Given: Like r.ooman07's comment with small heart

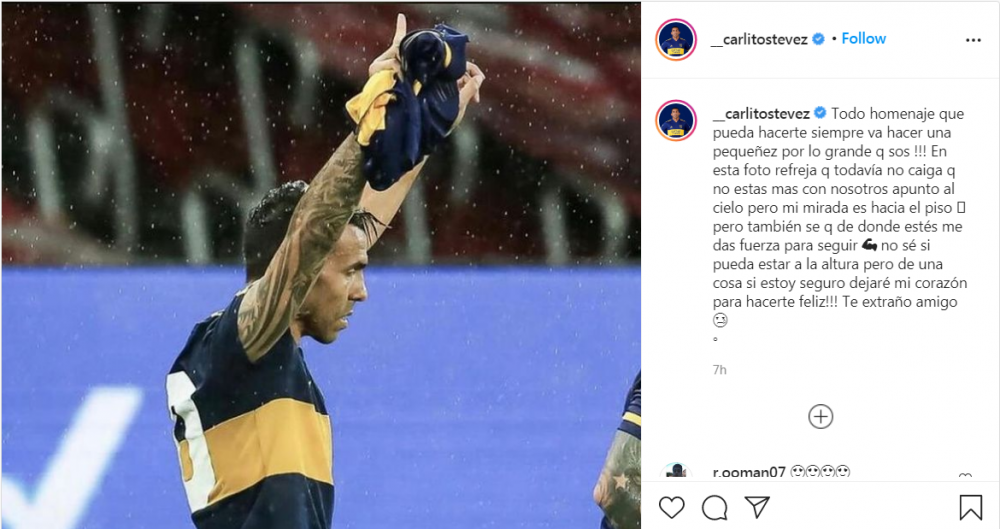Looking at the screenshot, I should pos(965,476).
